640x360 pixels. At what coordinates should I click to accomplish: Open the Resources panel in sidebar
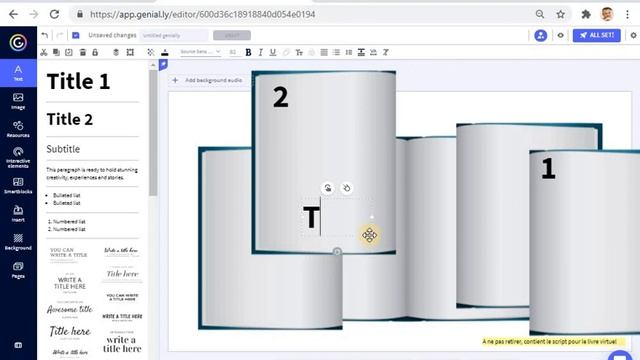click(x=18, y=129)
